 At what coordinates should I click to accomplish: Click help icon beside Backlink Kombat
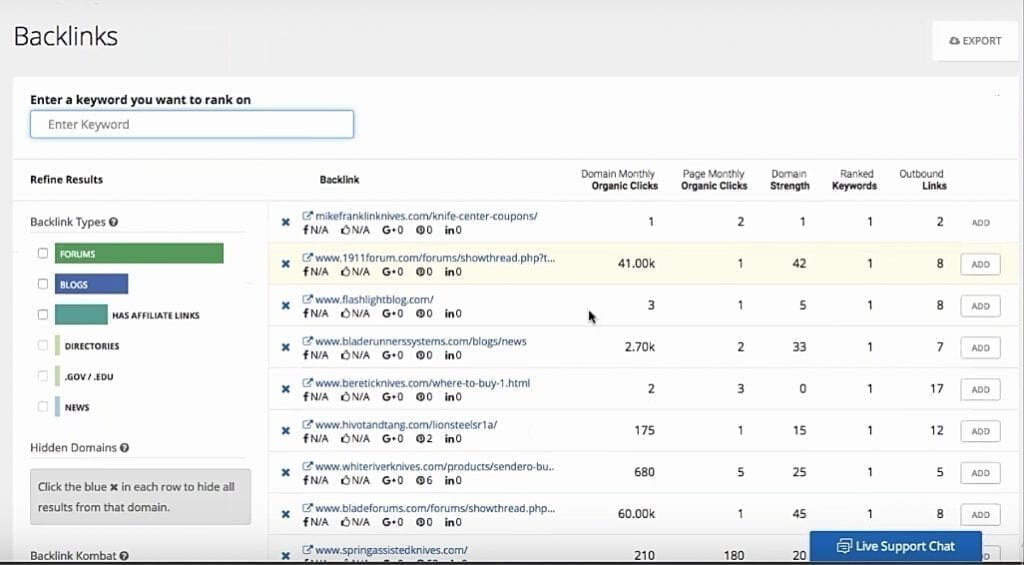point(125,555)
